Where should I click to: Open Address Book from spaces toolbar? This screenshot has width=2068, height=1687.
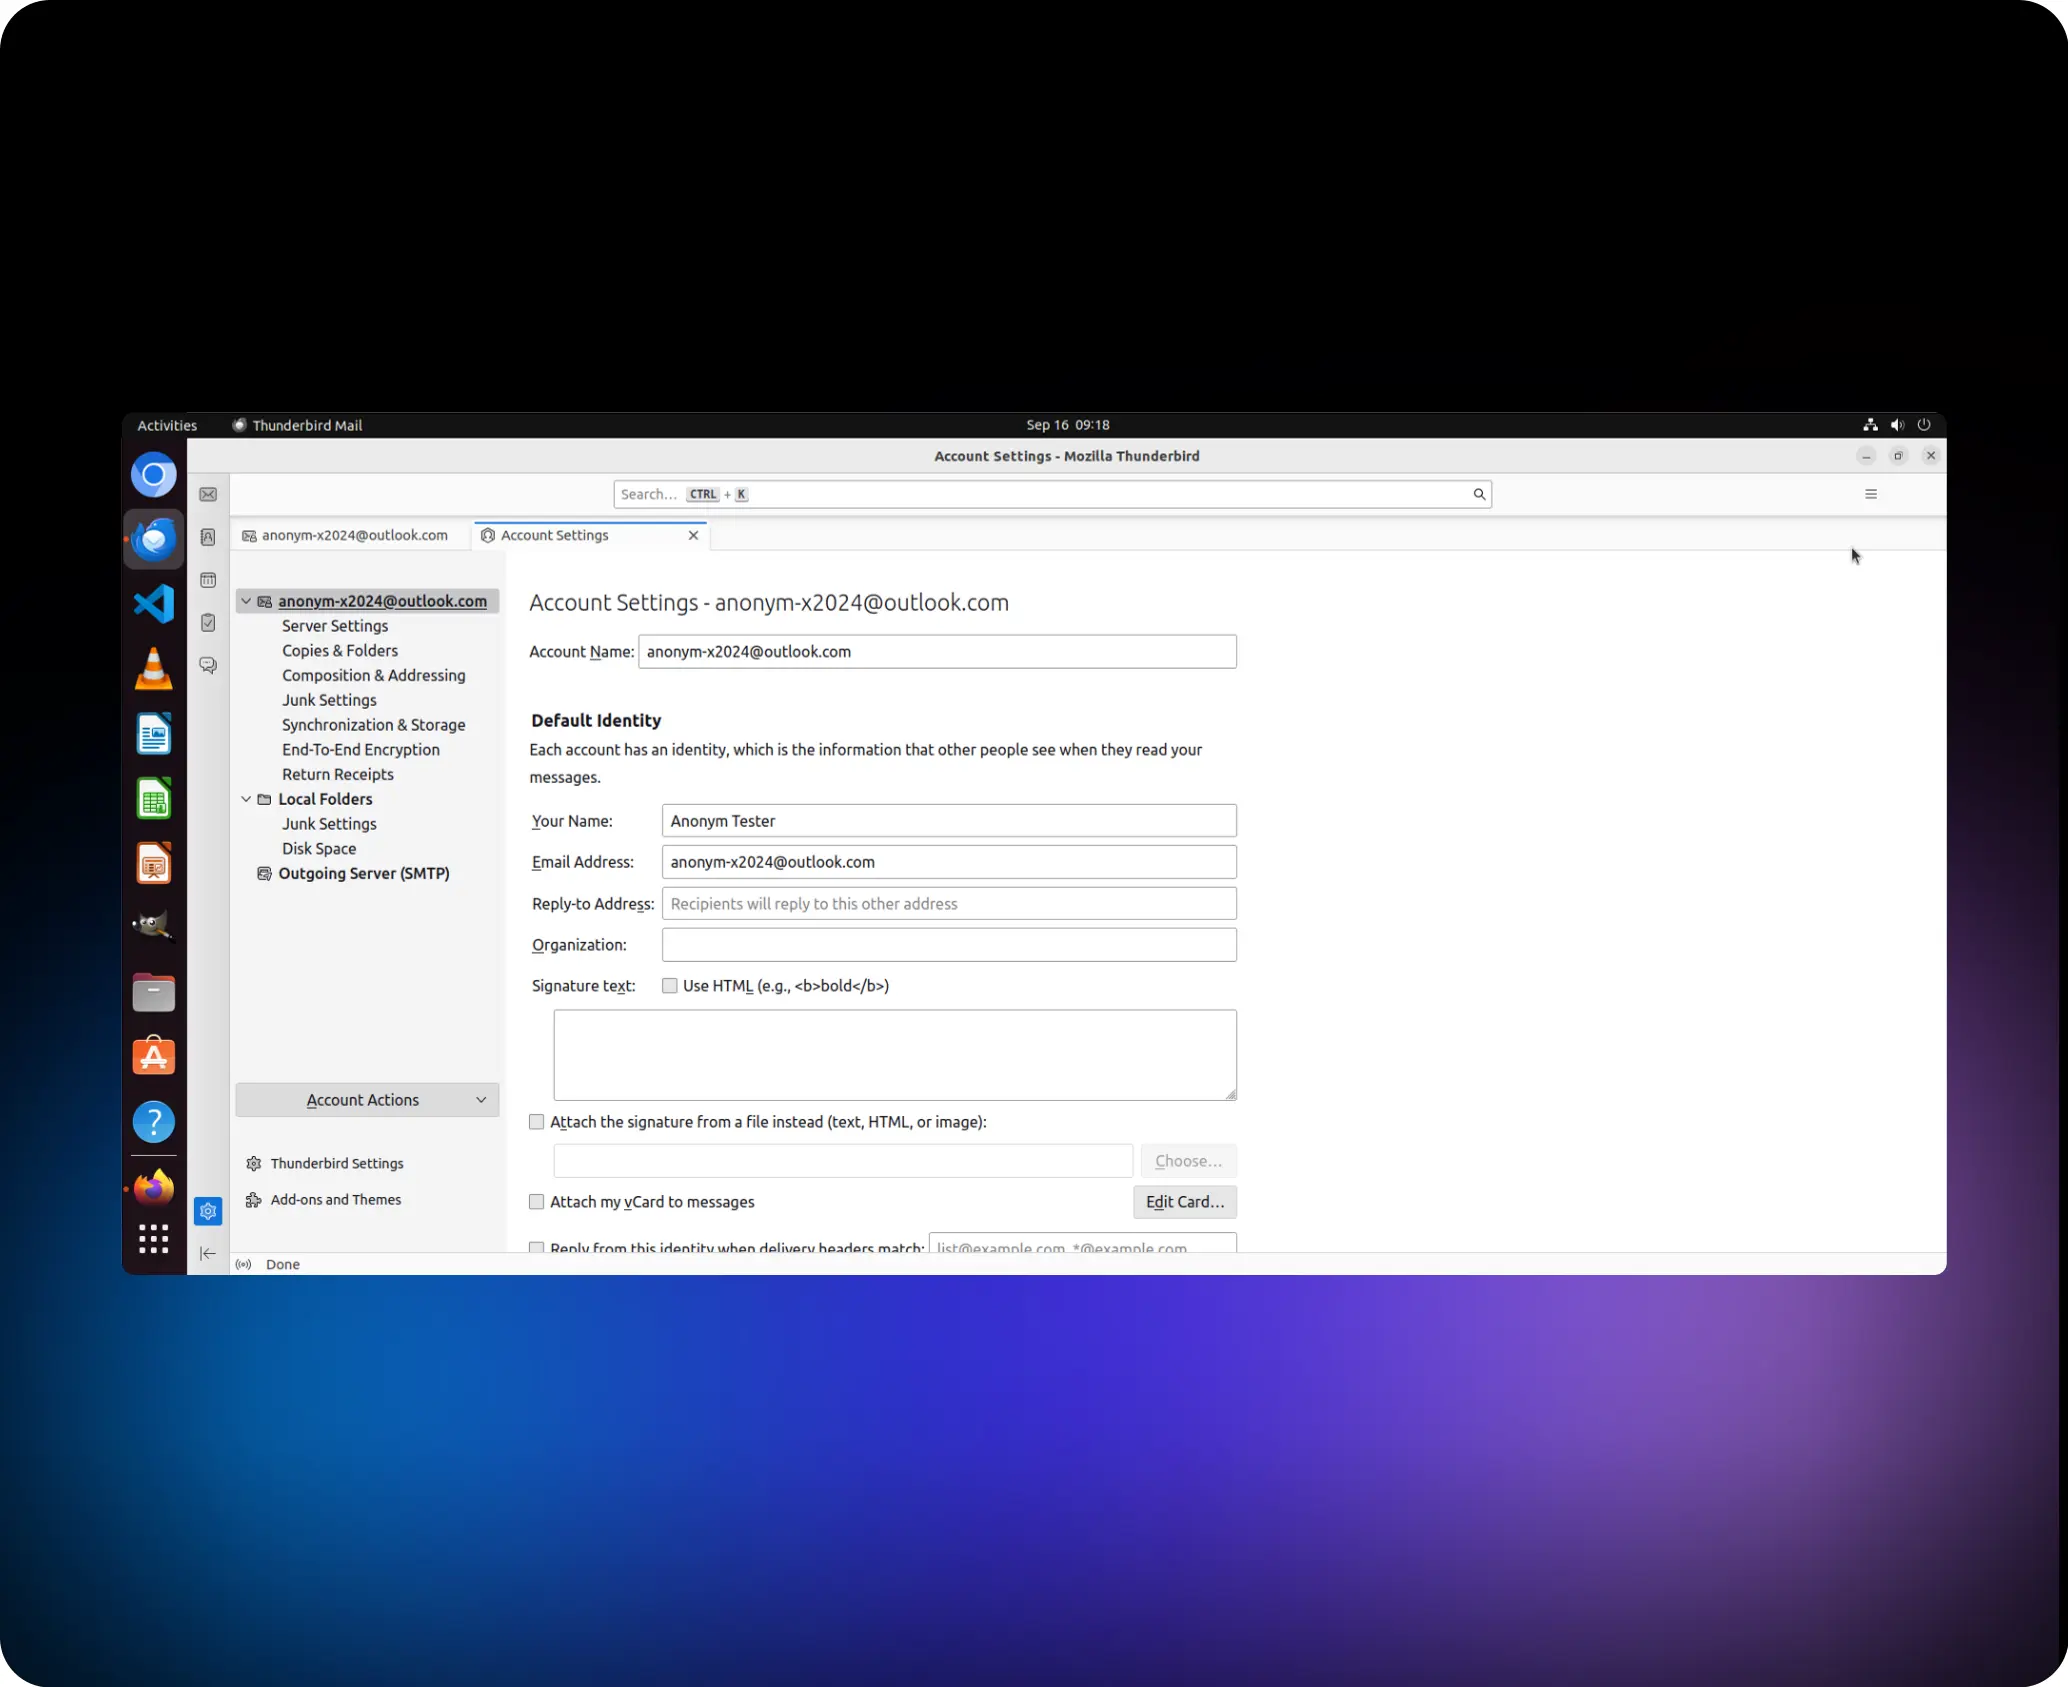(208, 538)
